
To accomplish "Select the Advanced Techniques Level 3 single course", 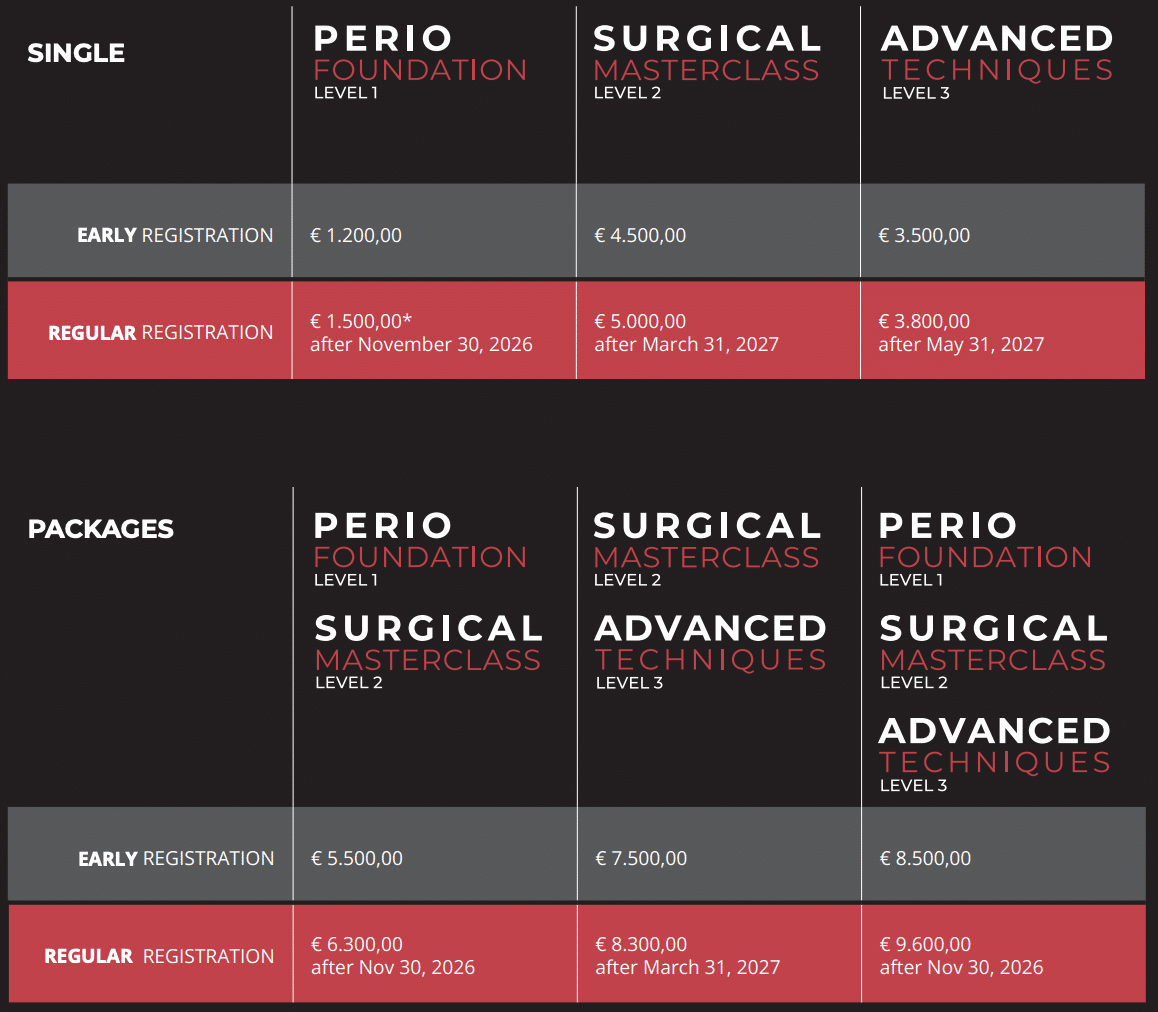I will pos(997,62).
